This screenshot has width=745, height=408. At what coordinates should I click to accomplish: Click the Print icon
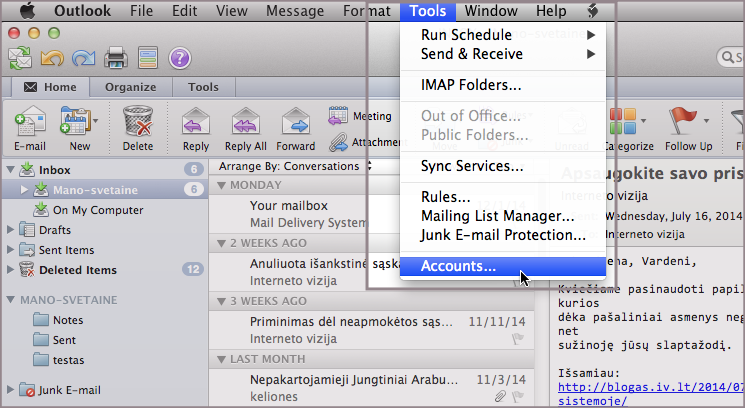115,57
